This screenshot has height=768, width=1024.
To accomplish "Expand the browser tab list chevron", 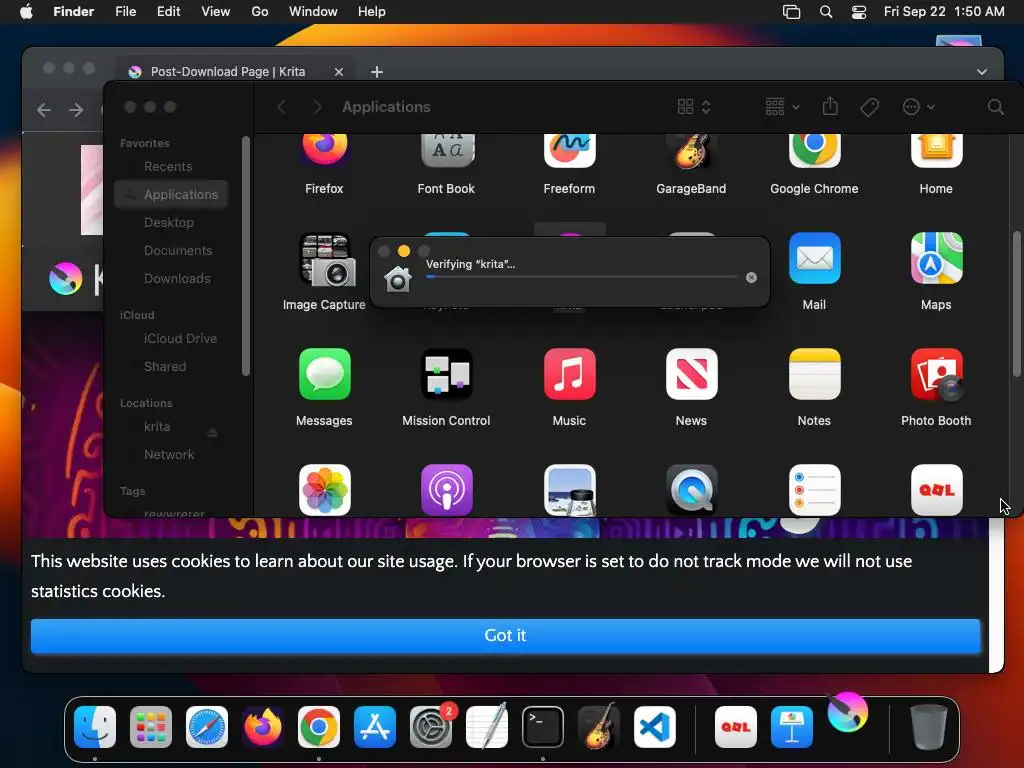I will (x=982, y=72).
